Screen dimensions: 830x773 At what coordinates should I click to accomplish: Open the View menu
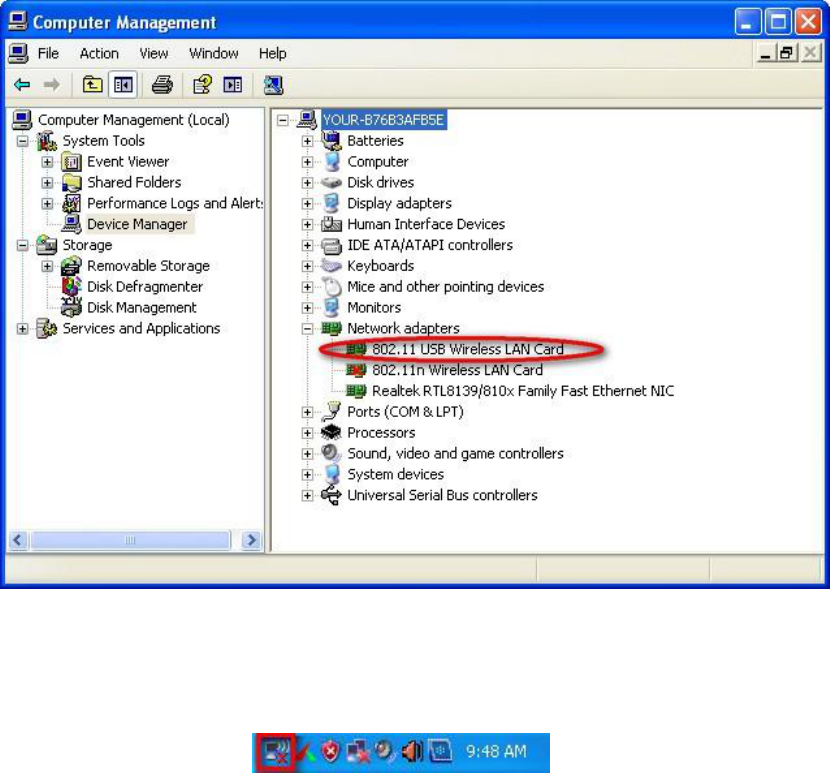click(x=154, y=53)
